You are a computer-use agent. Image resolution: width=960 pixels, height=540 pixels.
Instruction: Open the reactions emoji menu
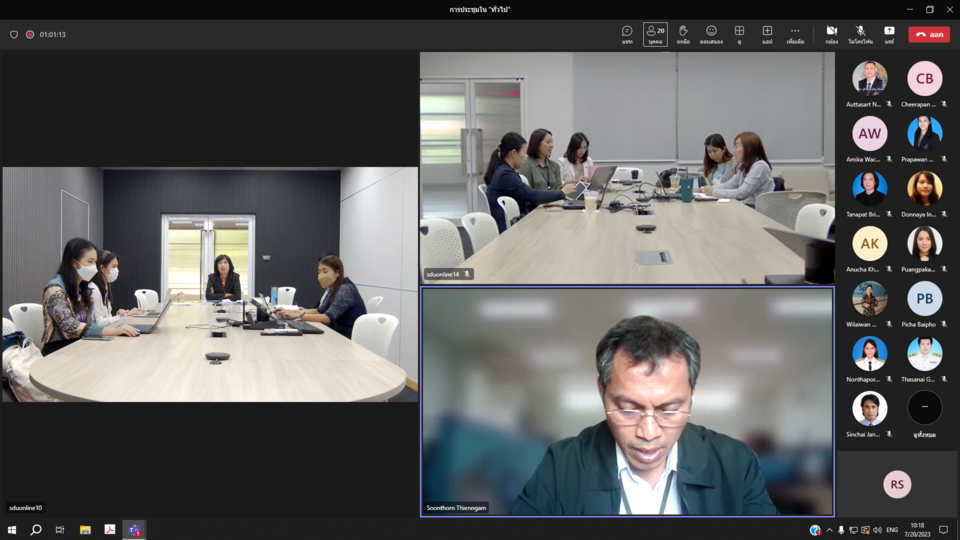[711, 34]
